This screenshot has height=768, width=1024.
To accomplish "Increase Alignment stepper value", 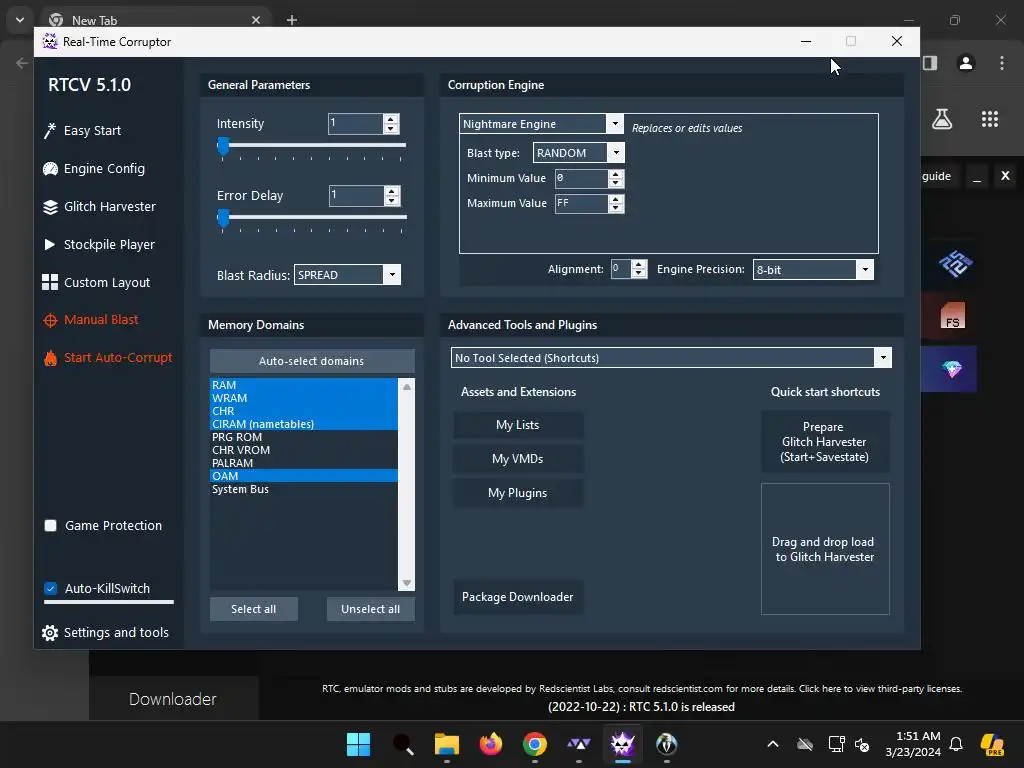I will [639, 264].
